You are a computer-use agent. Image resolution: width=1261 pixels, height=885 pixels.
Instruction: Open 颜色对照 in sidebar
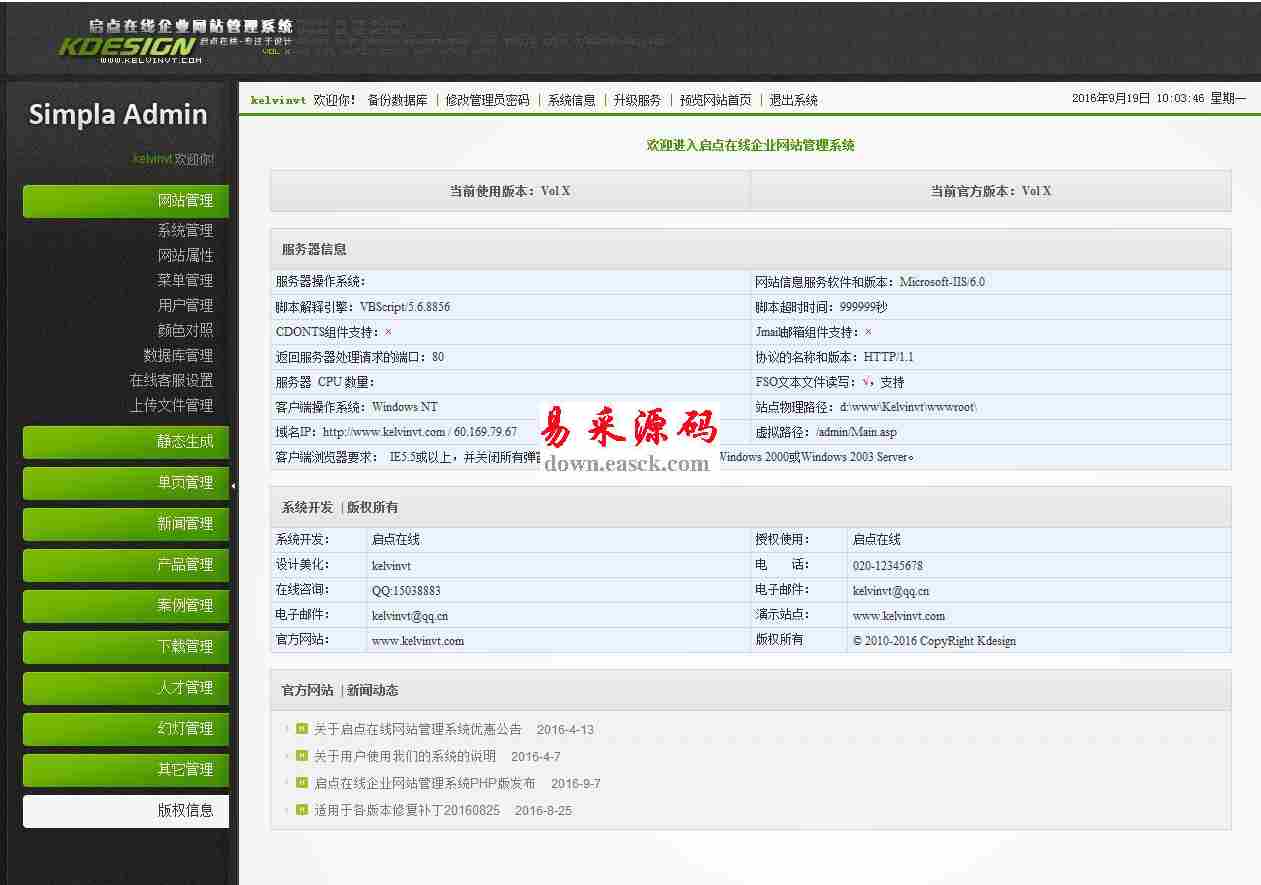click(x=185, y=330)
